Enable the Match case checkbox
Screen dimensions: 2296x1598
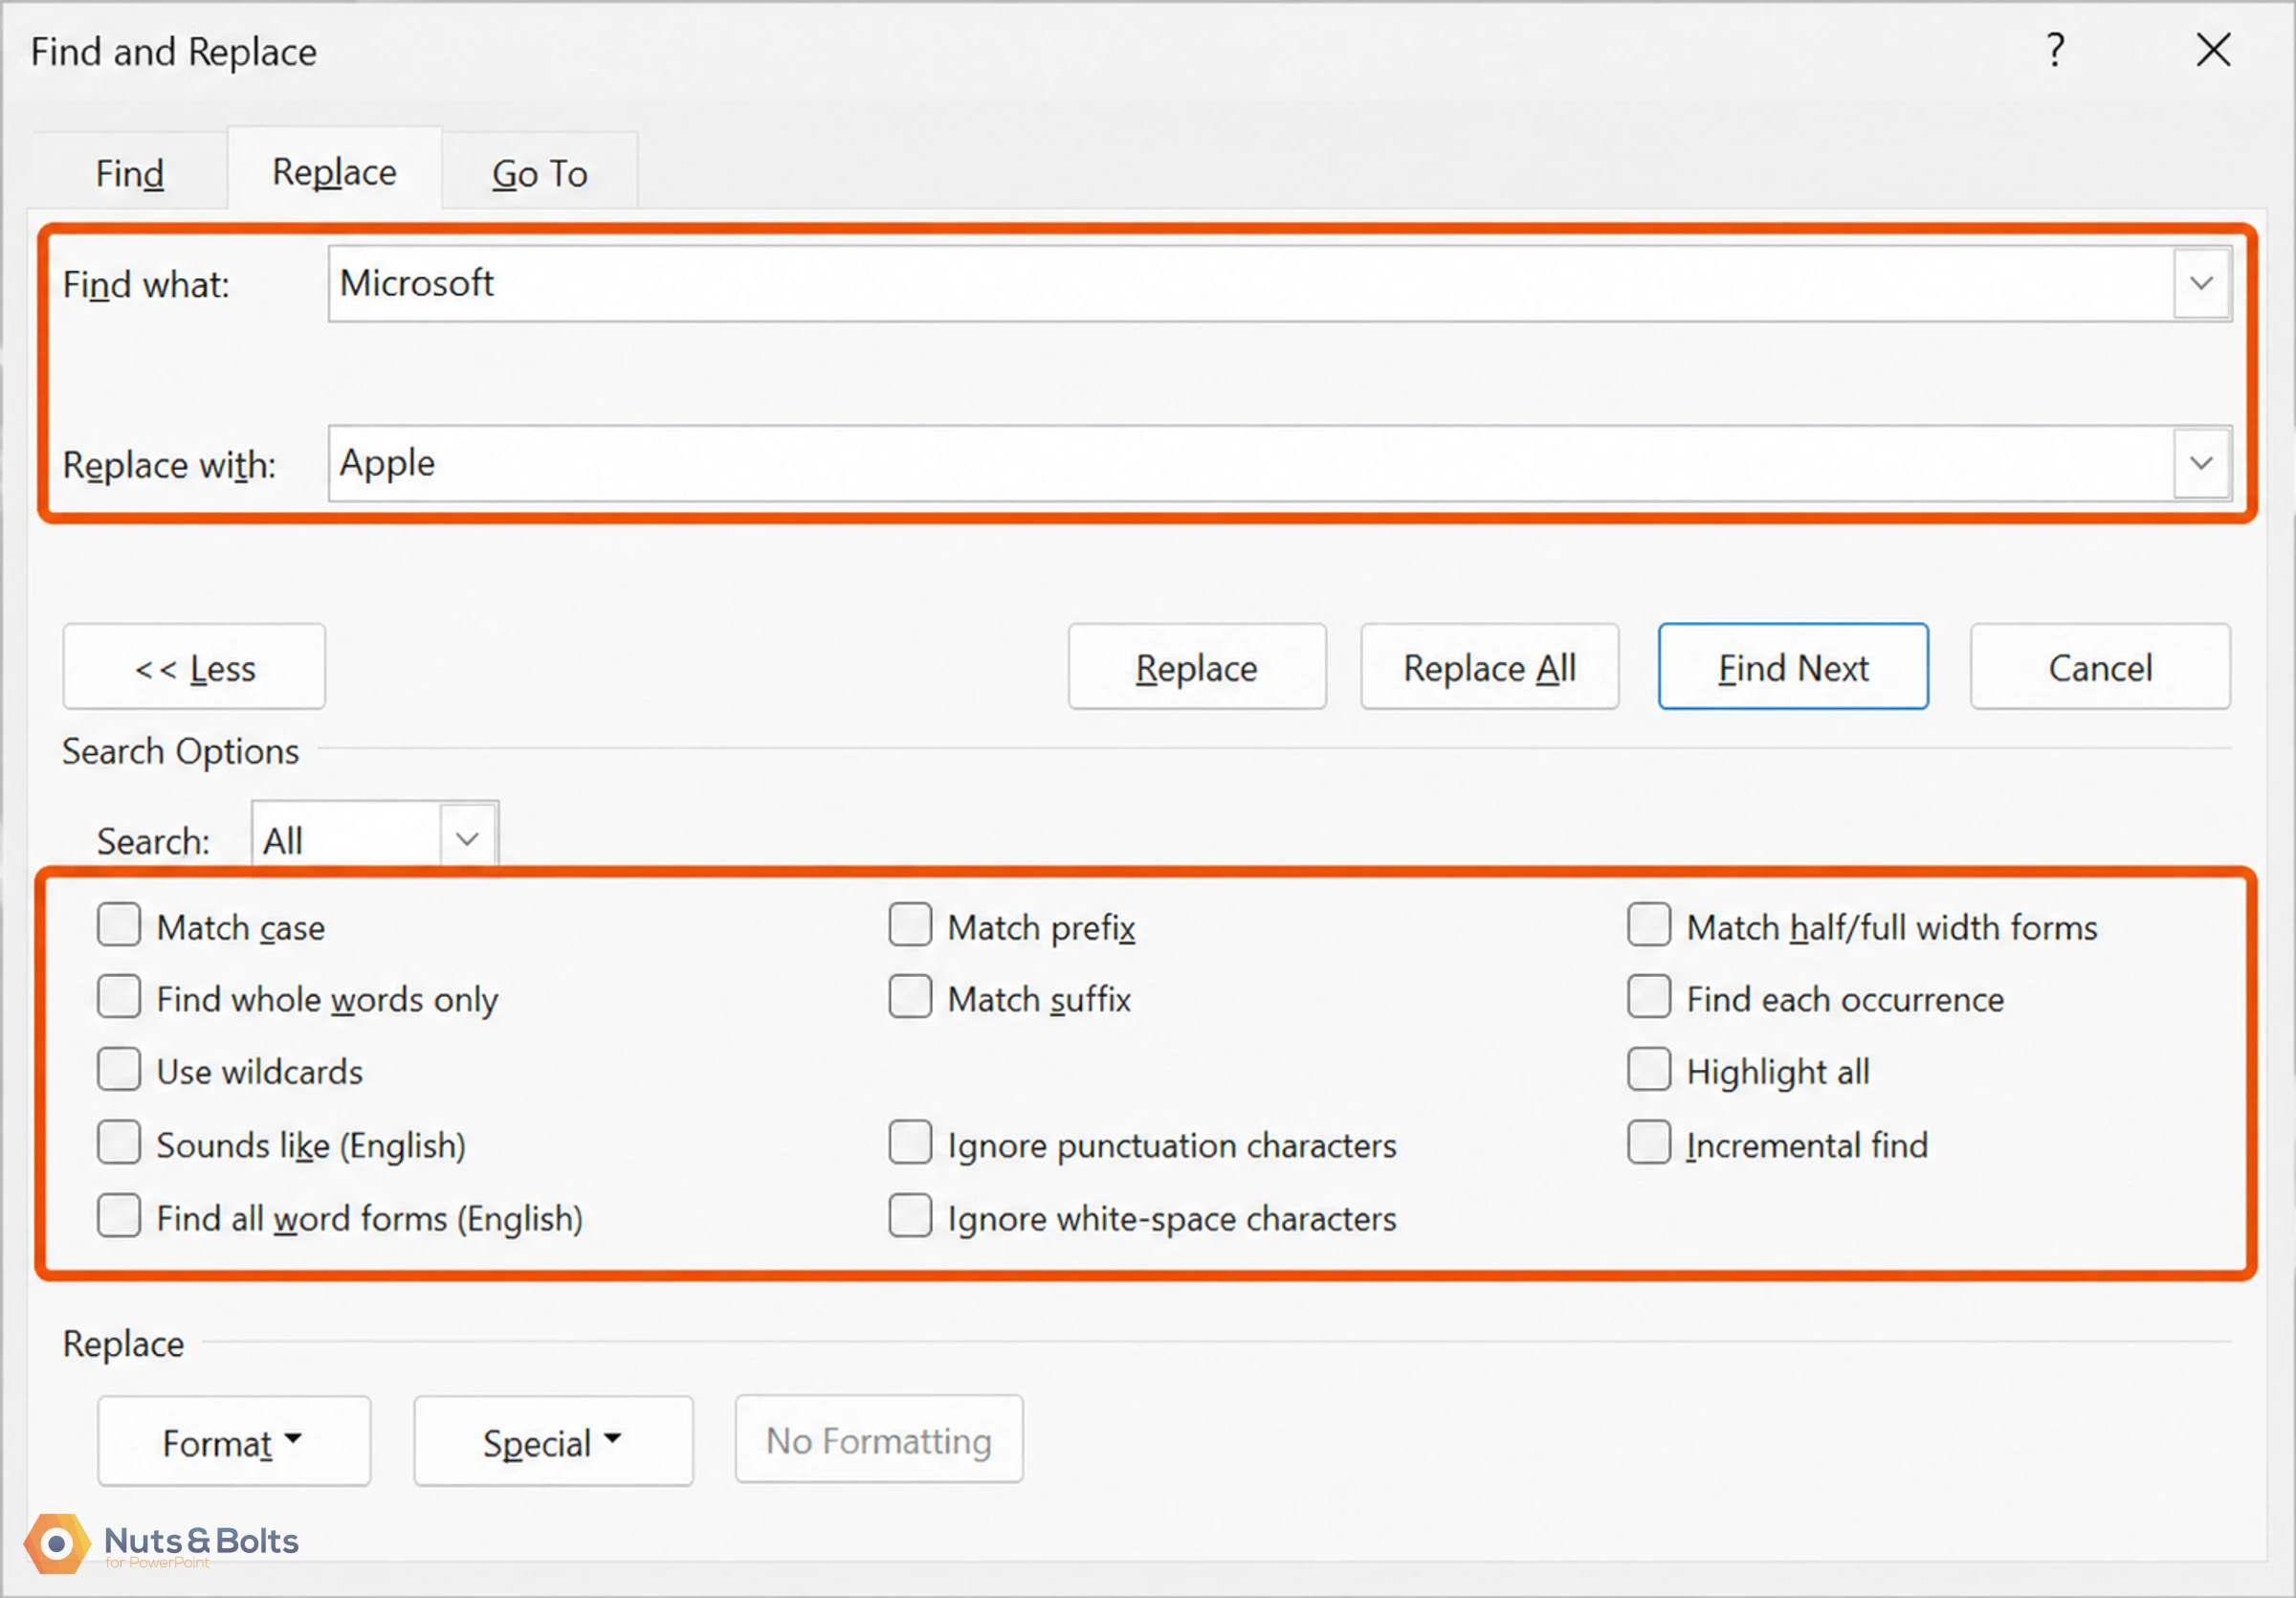coord(119,925)
